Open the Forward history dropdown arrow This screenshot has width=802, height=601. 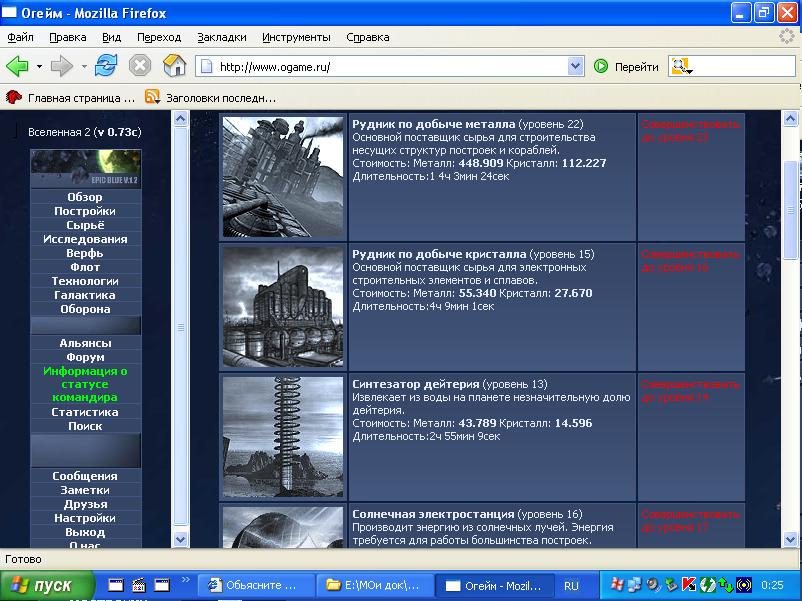(x=84, y=66)
